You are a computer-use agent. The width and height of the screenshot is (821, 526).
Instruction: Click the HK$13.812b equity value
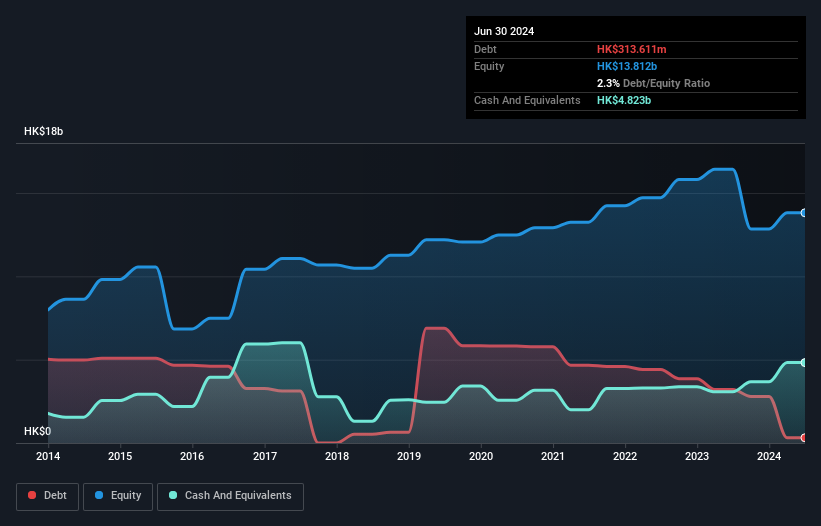(627, 66)
